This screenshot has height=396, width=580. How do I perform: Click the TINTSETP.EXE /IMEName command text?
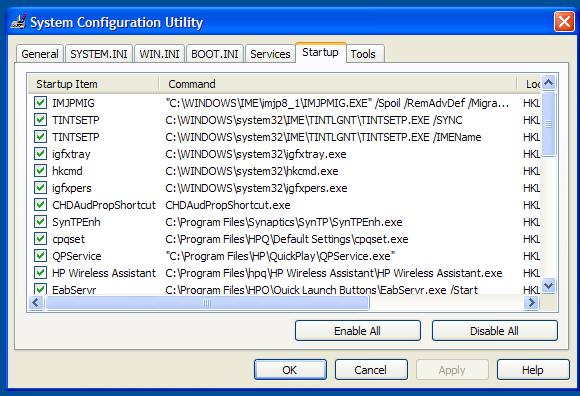pos(323,137)
